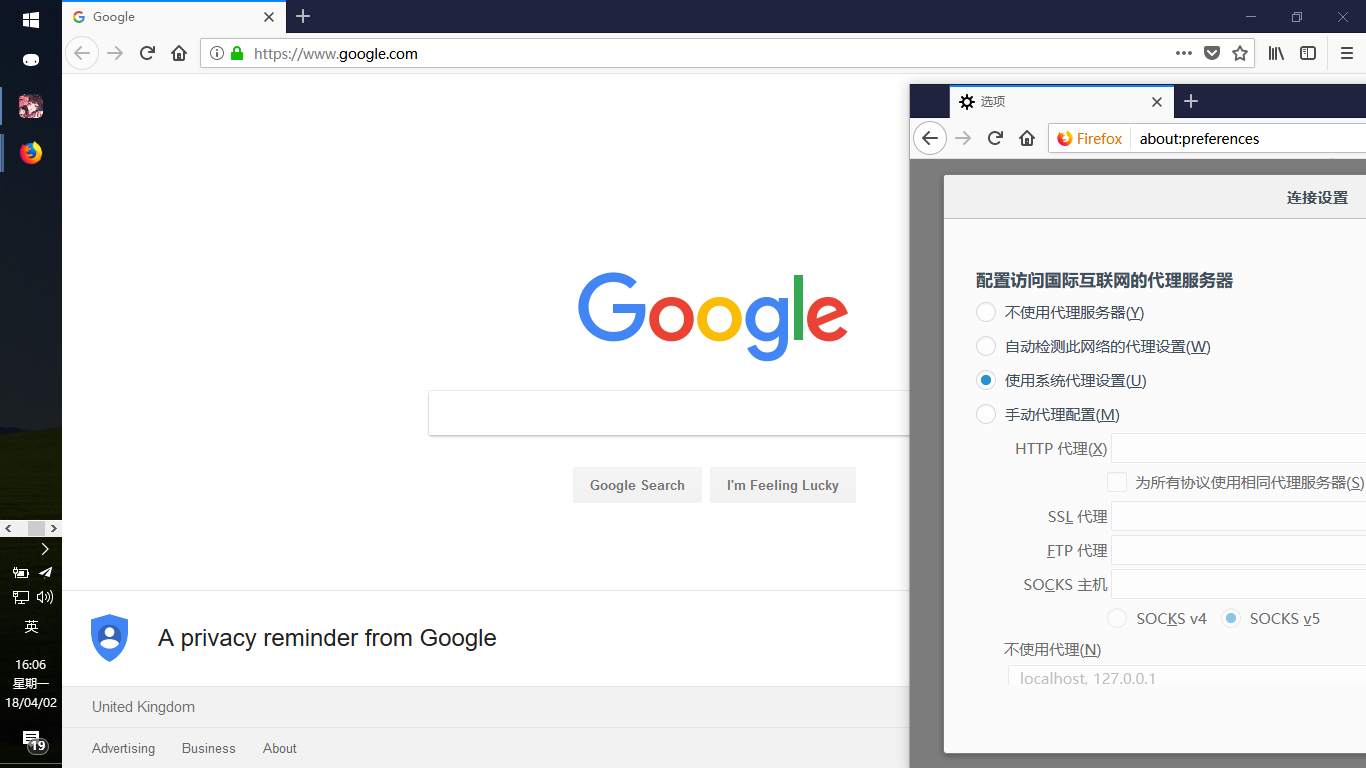Check 为所有协议使用相同代理服务器 box
This screenshot has height=768, width=1366.
(x=1117, y=482)
